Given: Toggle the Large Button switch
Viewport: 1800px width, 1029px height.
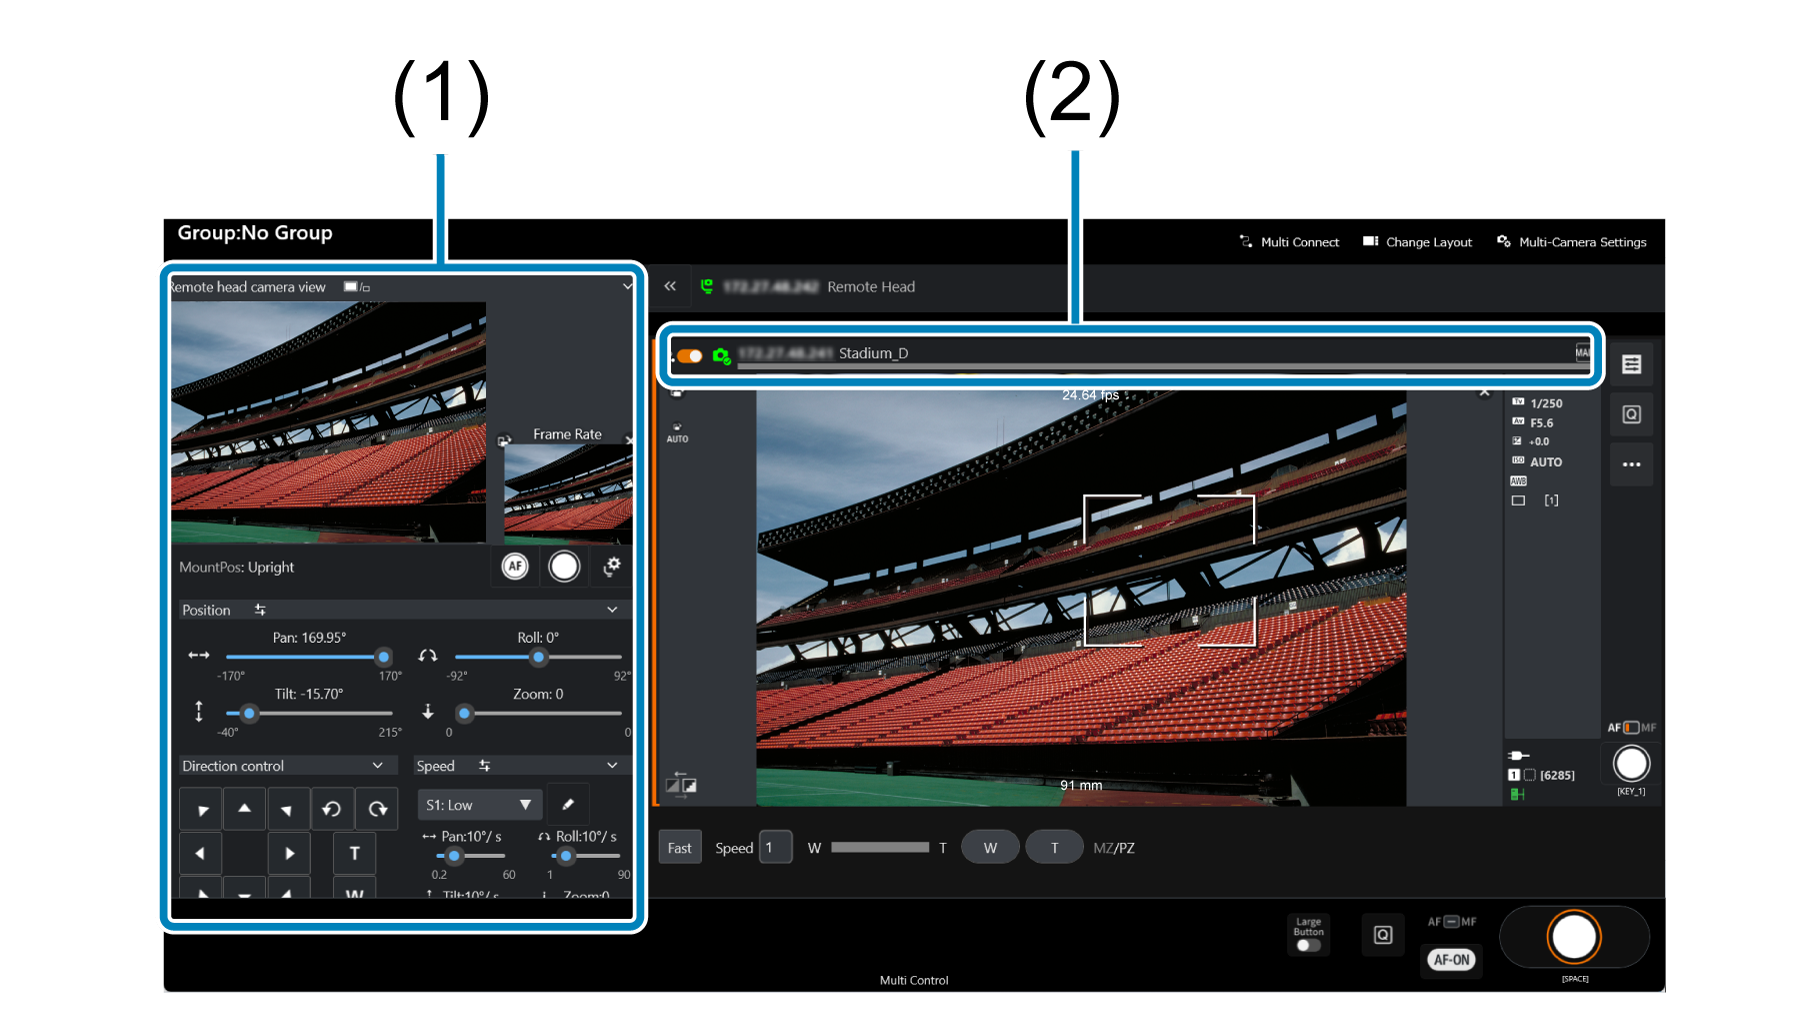Looking at the screenshot, I should point(1308,945).
